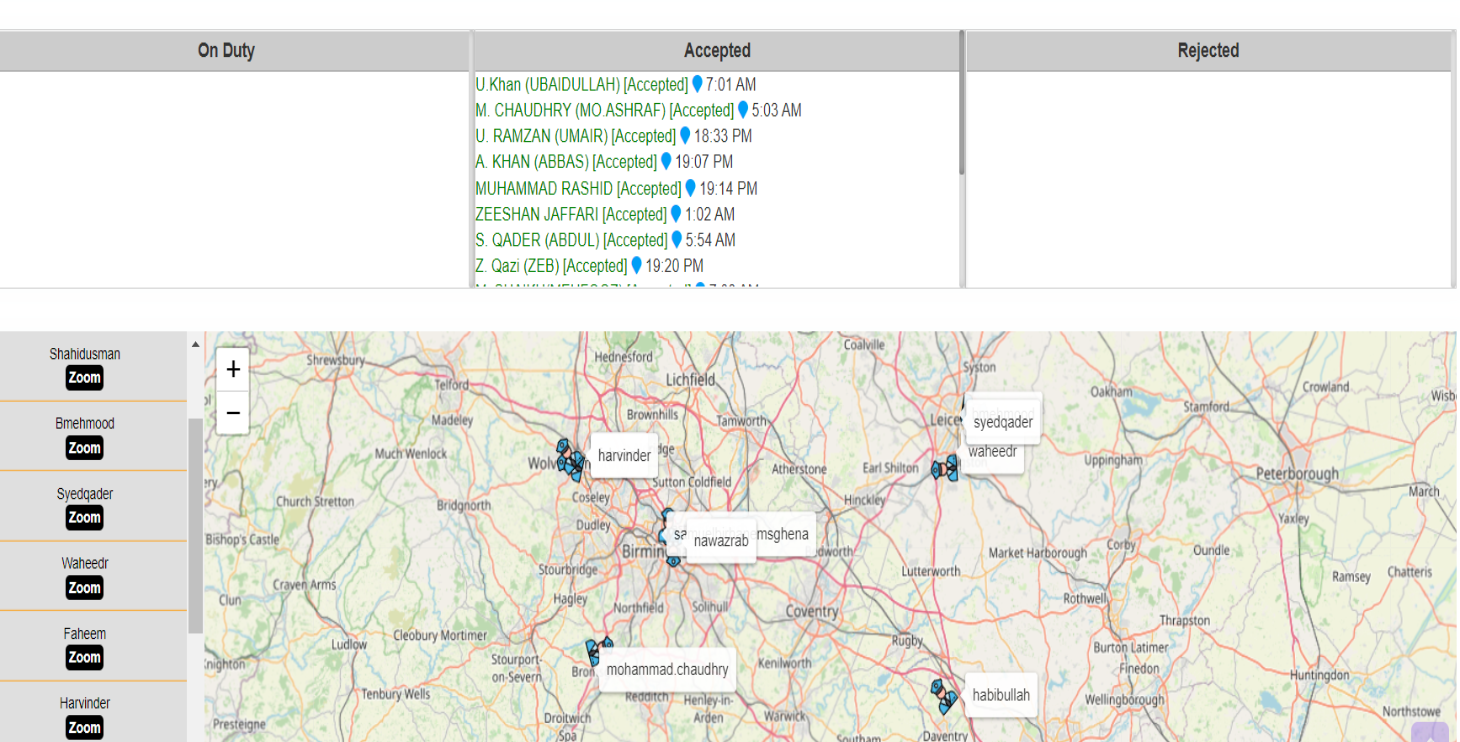The height and width of the screenshot is (742, 1460).
Task: Click the driver list scrollbar thumb
Action: click(195, 526)
